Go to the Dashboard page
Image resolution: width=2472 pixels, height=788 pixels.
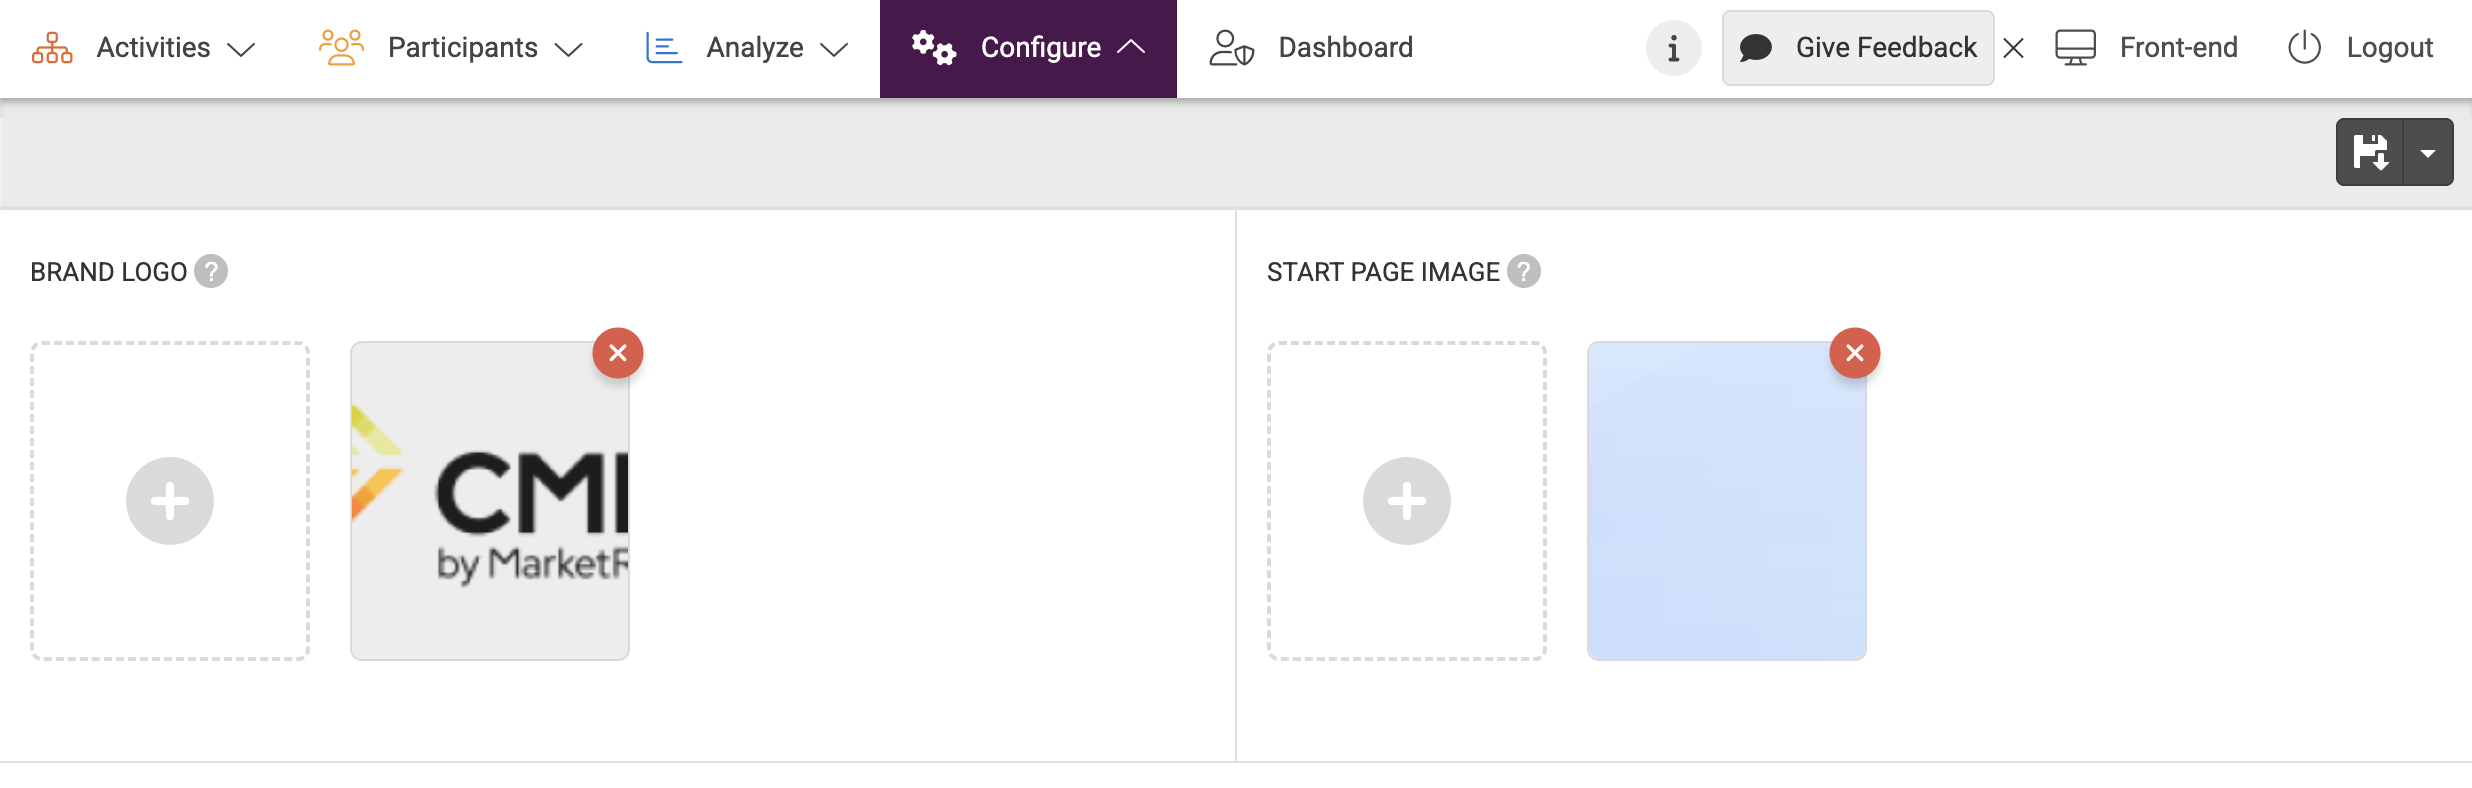pos(1311,48)
